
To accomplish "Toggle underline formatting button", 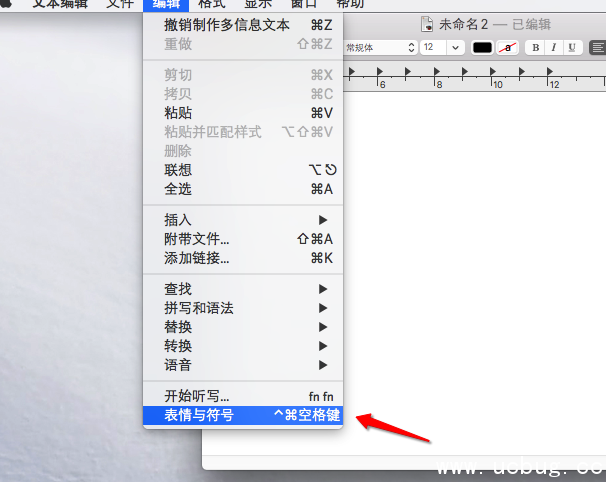I will pyautogui.click(x=572, y=48).
